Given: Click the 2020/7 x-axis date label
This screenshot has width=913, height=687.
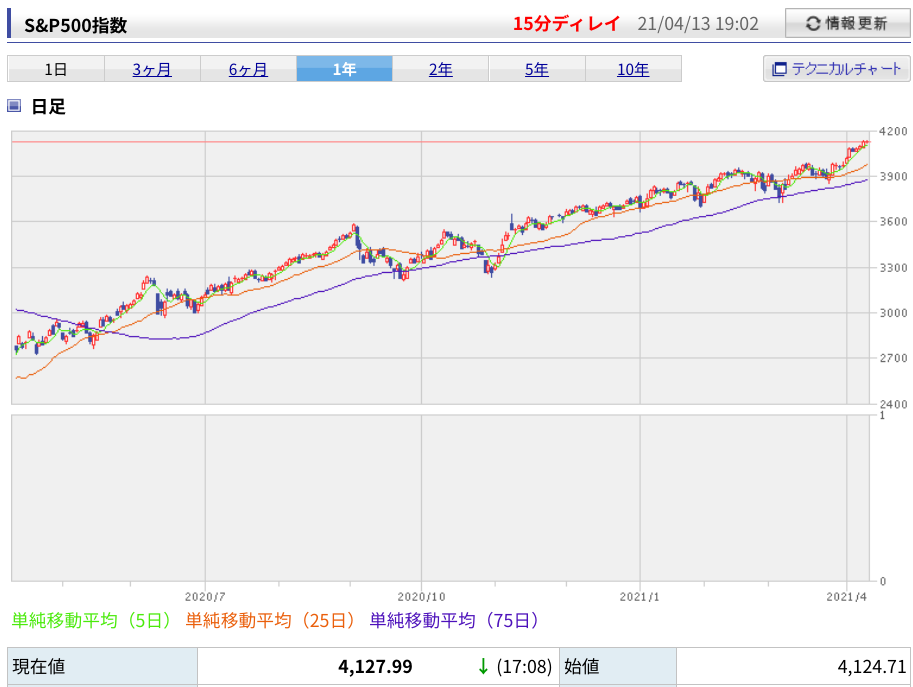Looking at the screenshot, I should (x=205, y=597).
